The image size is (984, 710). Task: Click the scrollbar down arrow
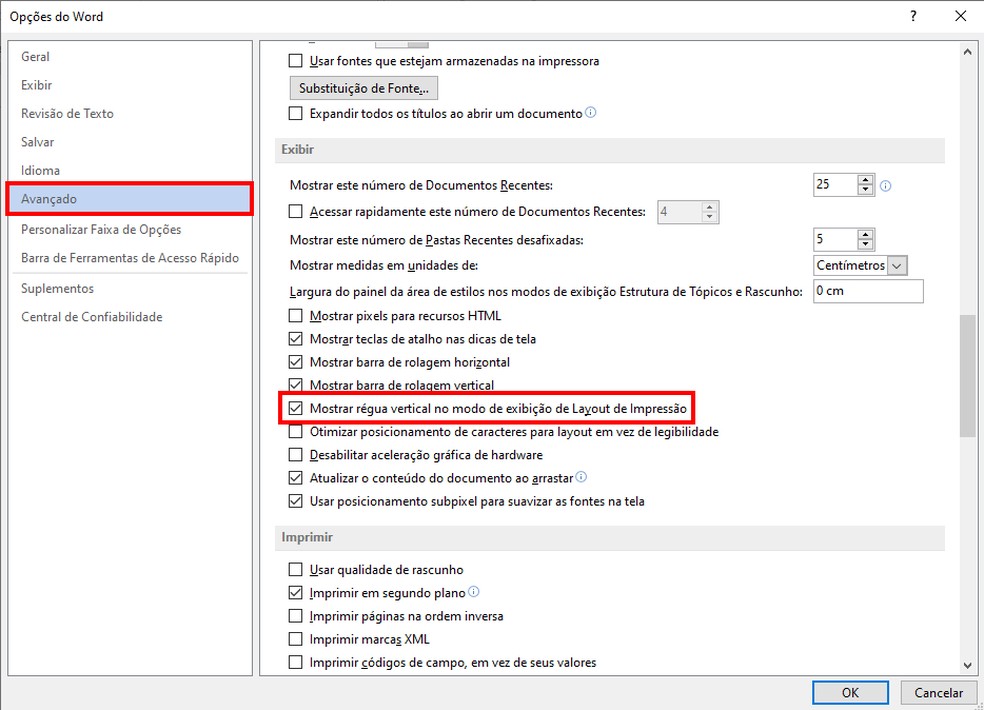pyautogui.click(x=967, y=665)
